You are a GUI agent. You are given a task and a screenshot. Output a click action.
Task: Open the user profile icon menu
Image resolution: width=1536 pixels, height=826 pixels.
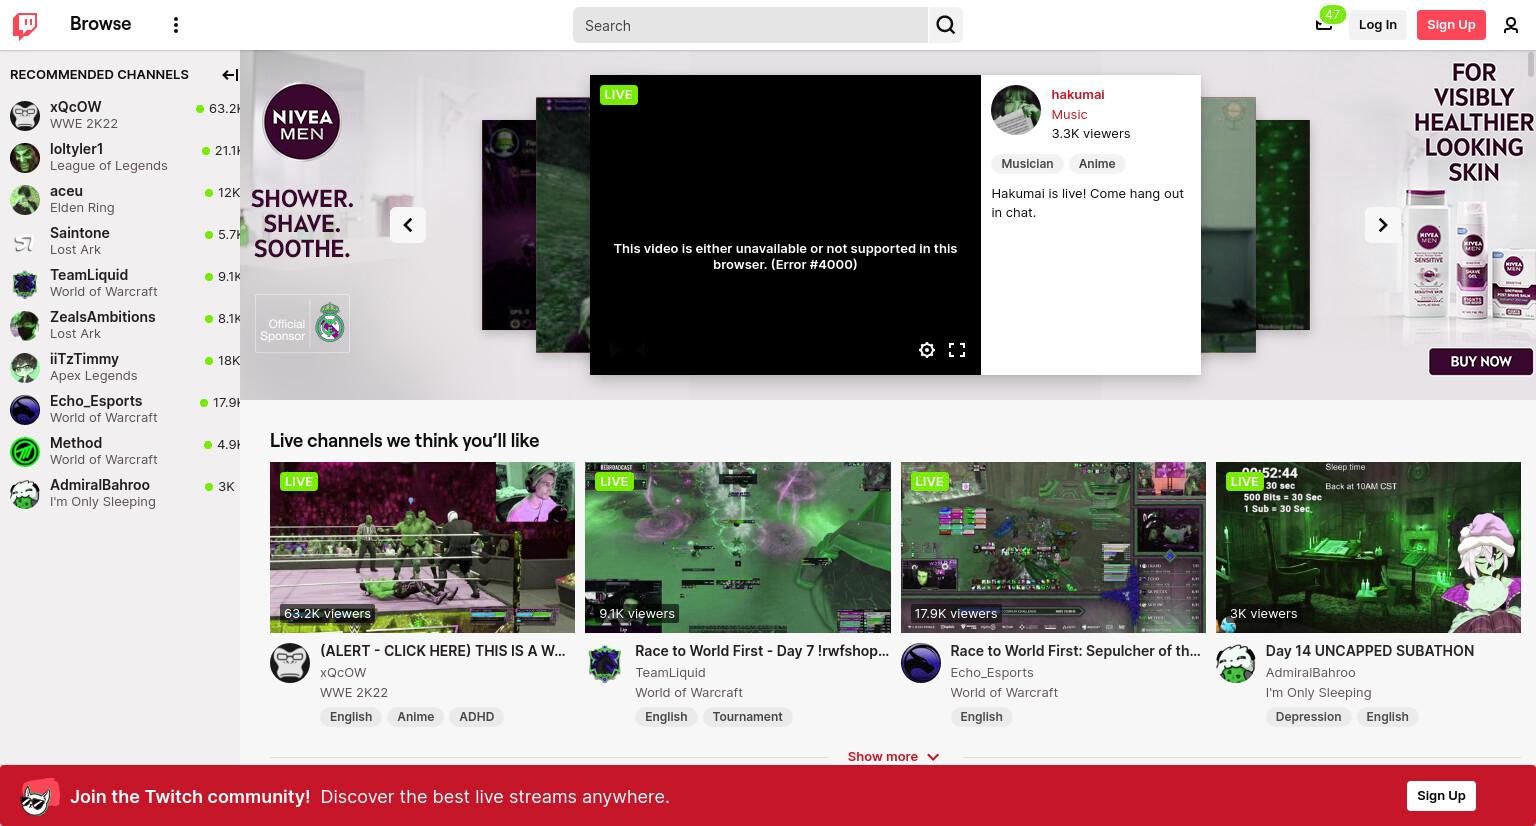tap(1511, 25)
